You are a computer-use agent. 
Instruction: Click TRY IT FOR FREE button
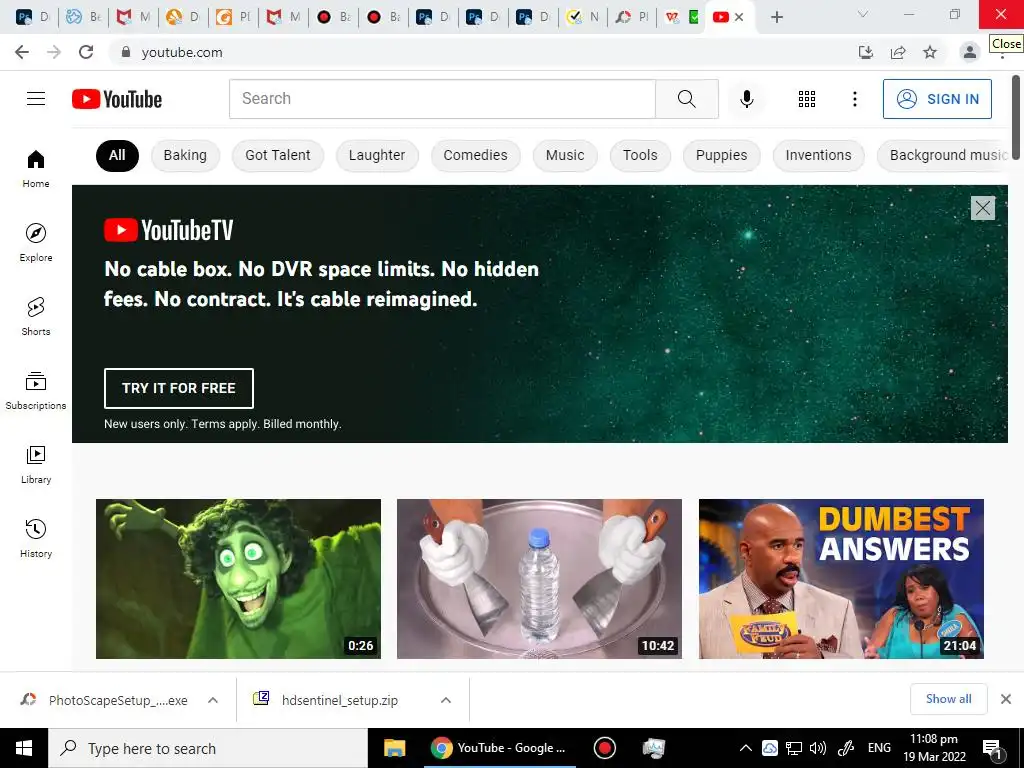click(179, 388)
